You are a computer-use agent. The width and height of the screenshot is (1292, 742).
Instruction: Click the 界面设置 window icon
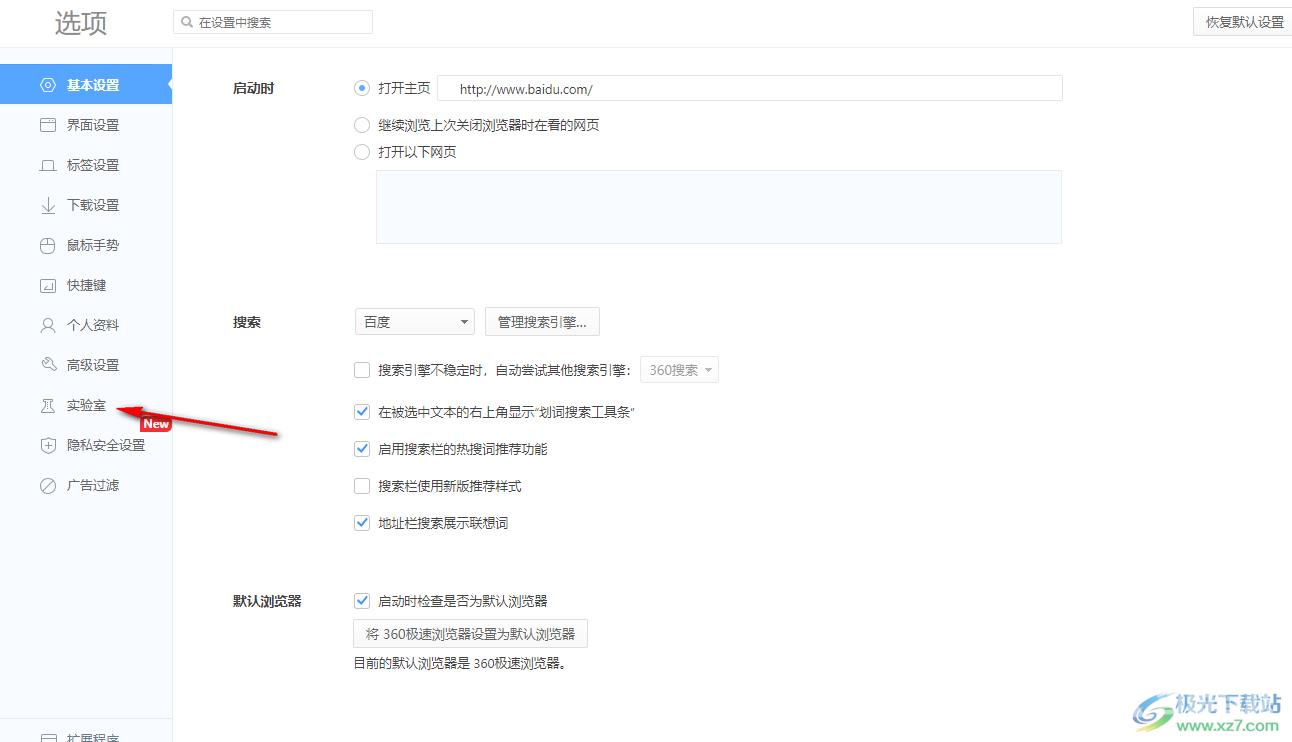pyautogui.click(x=48, y=125)
